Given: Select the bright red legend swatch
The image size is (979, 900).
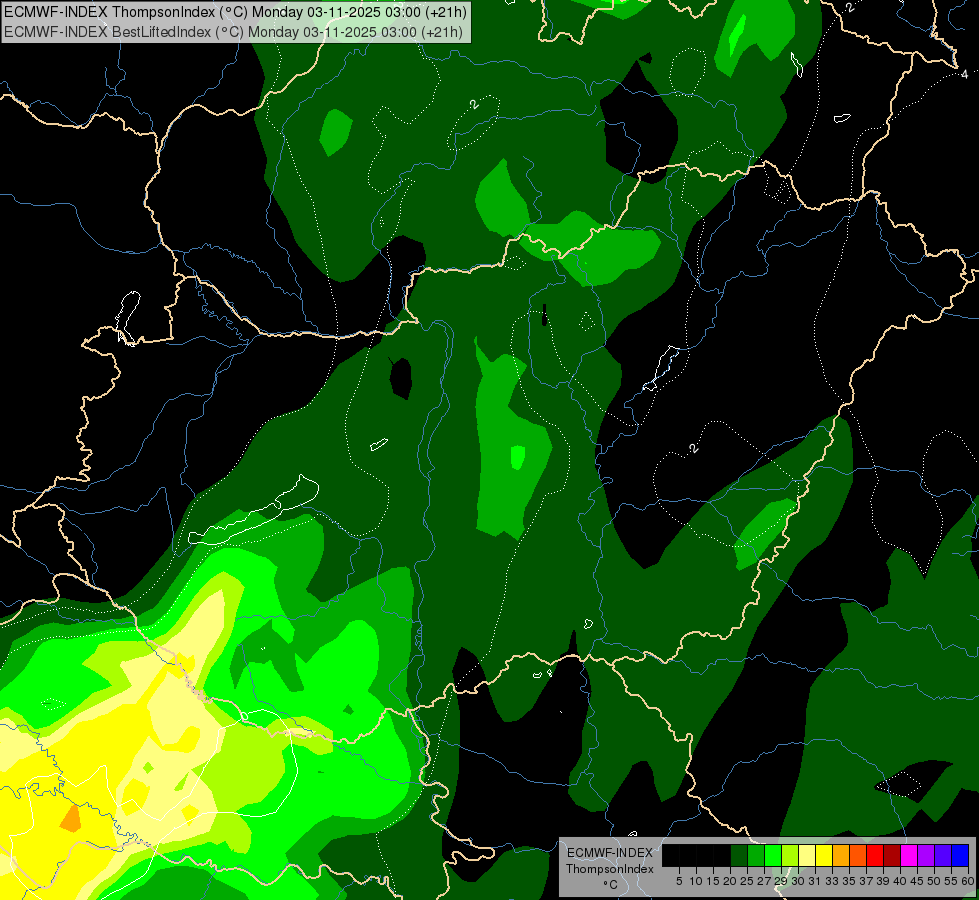Looking at the screenshot, I should tap(875, 855).
